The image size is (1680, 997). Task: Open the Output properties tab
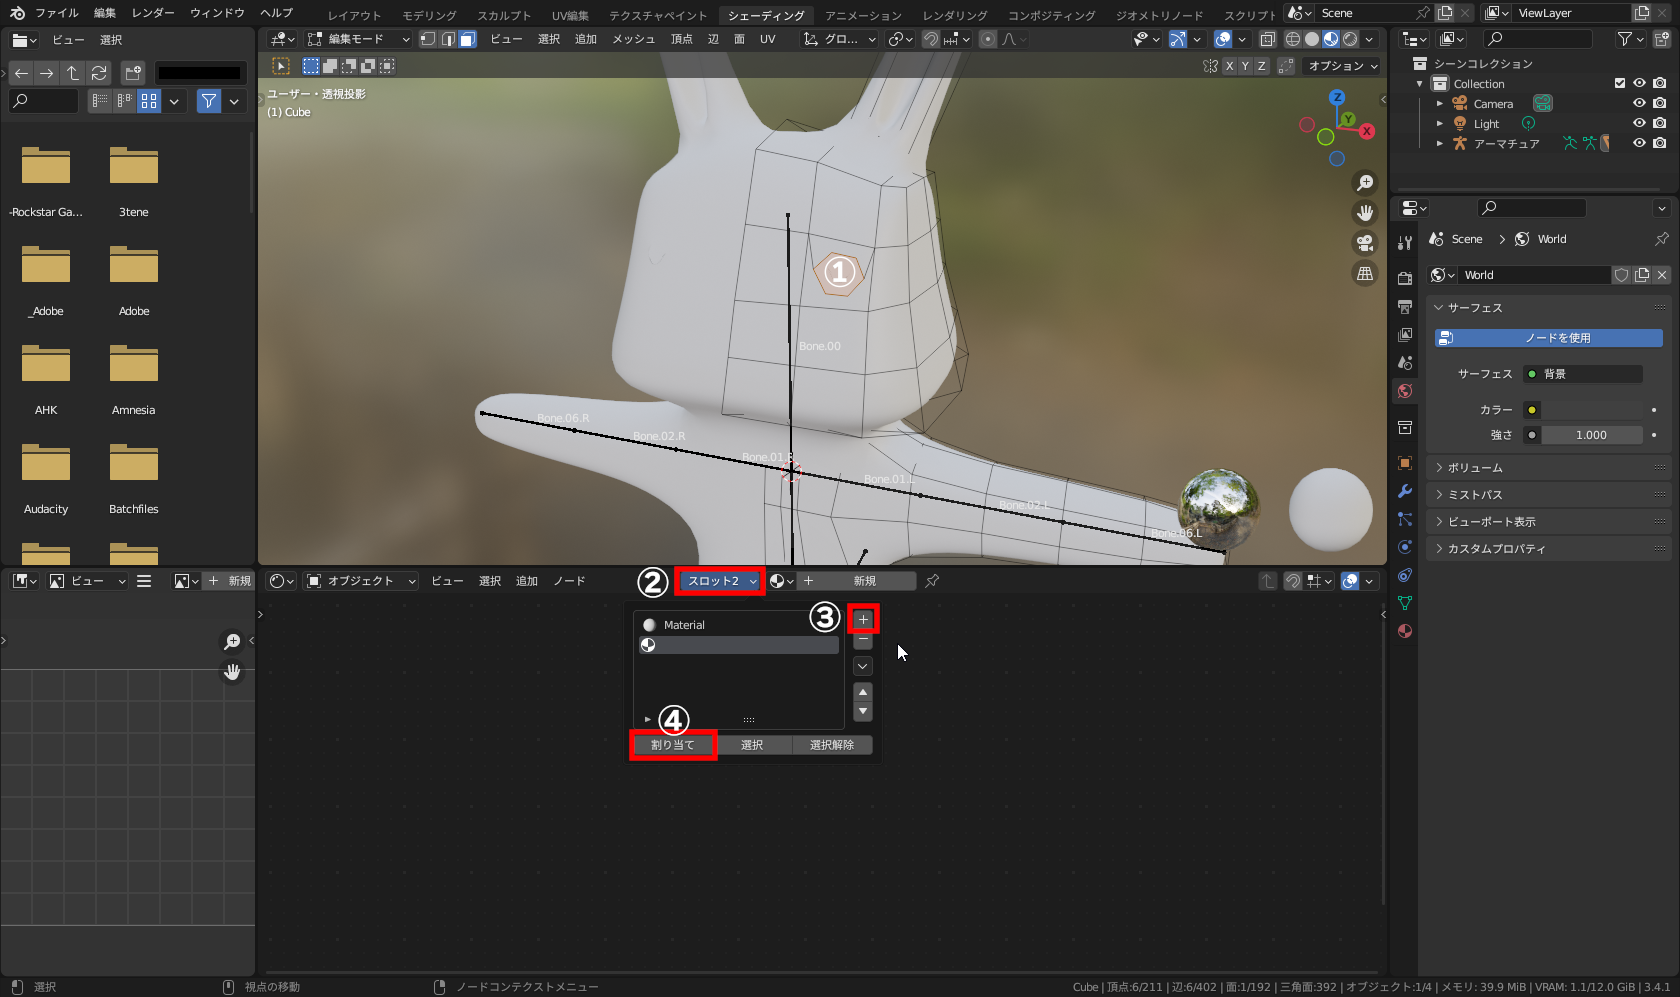click(x=1405, y=306)
